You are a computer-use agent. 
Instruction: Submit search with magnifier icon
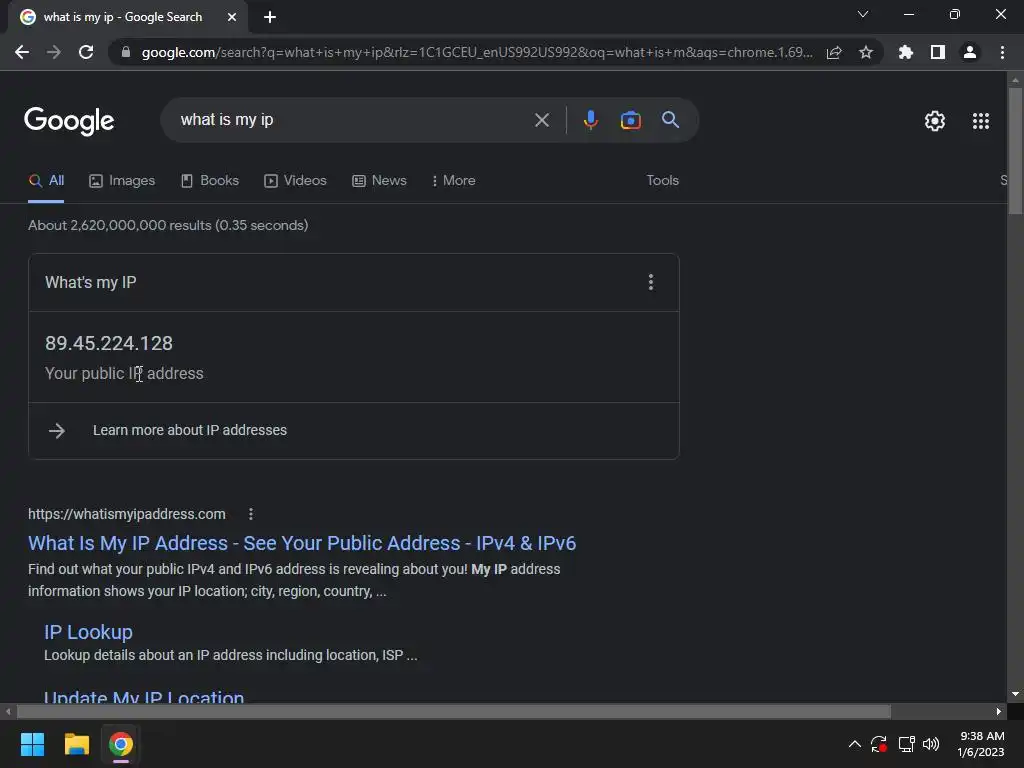pos(670,120)
